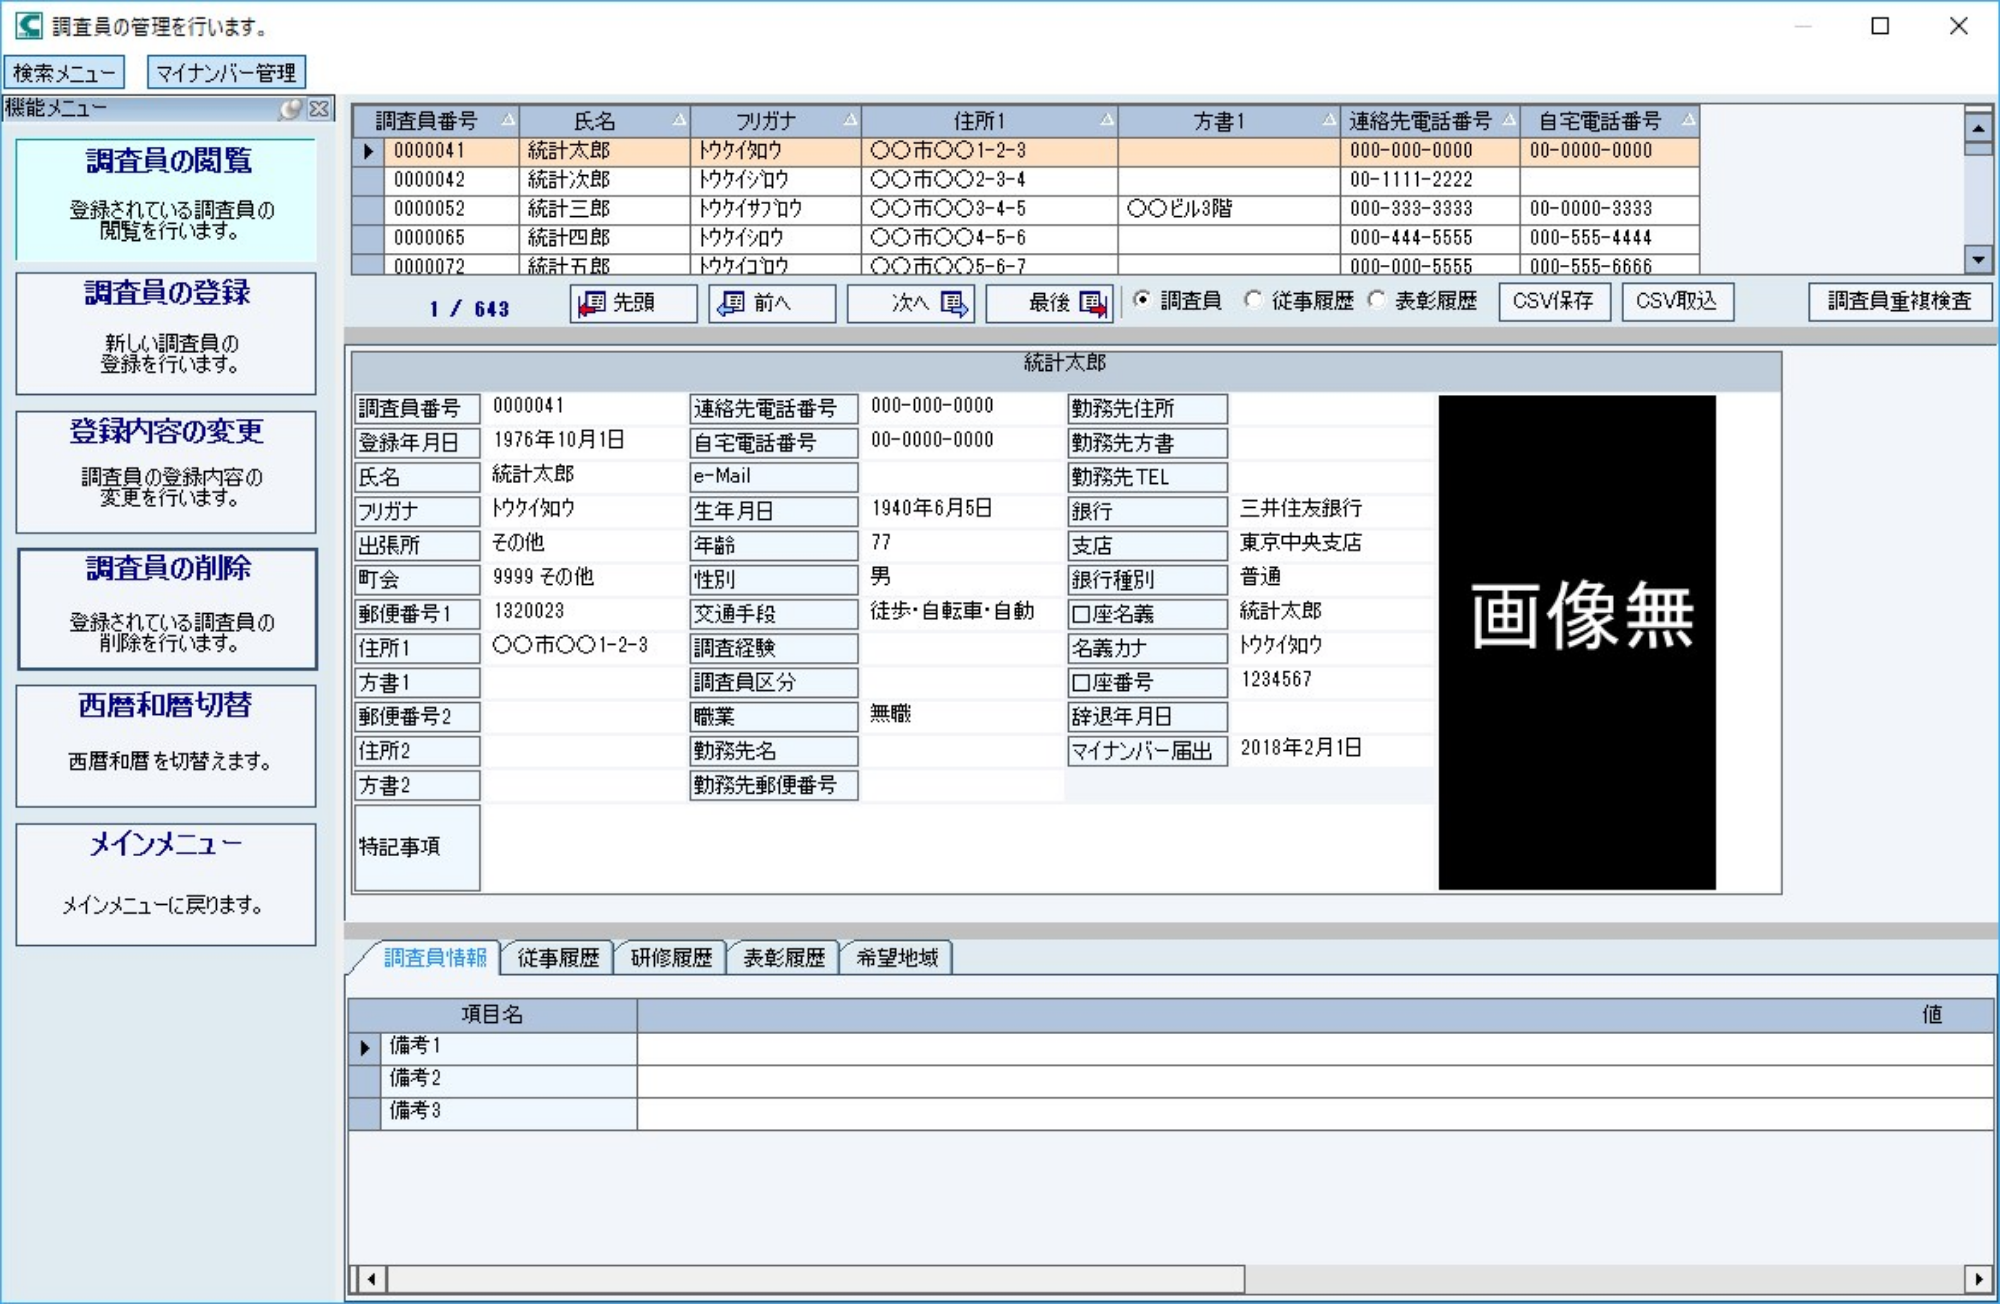The height and width of the screenshot is (1304, 2000).
Task: Click the 東京中央支店 branch value
Action: [1300, 543]
